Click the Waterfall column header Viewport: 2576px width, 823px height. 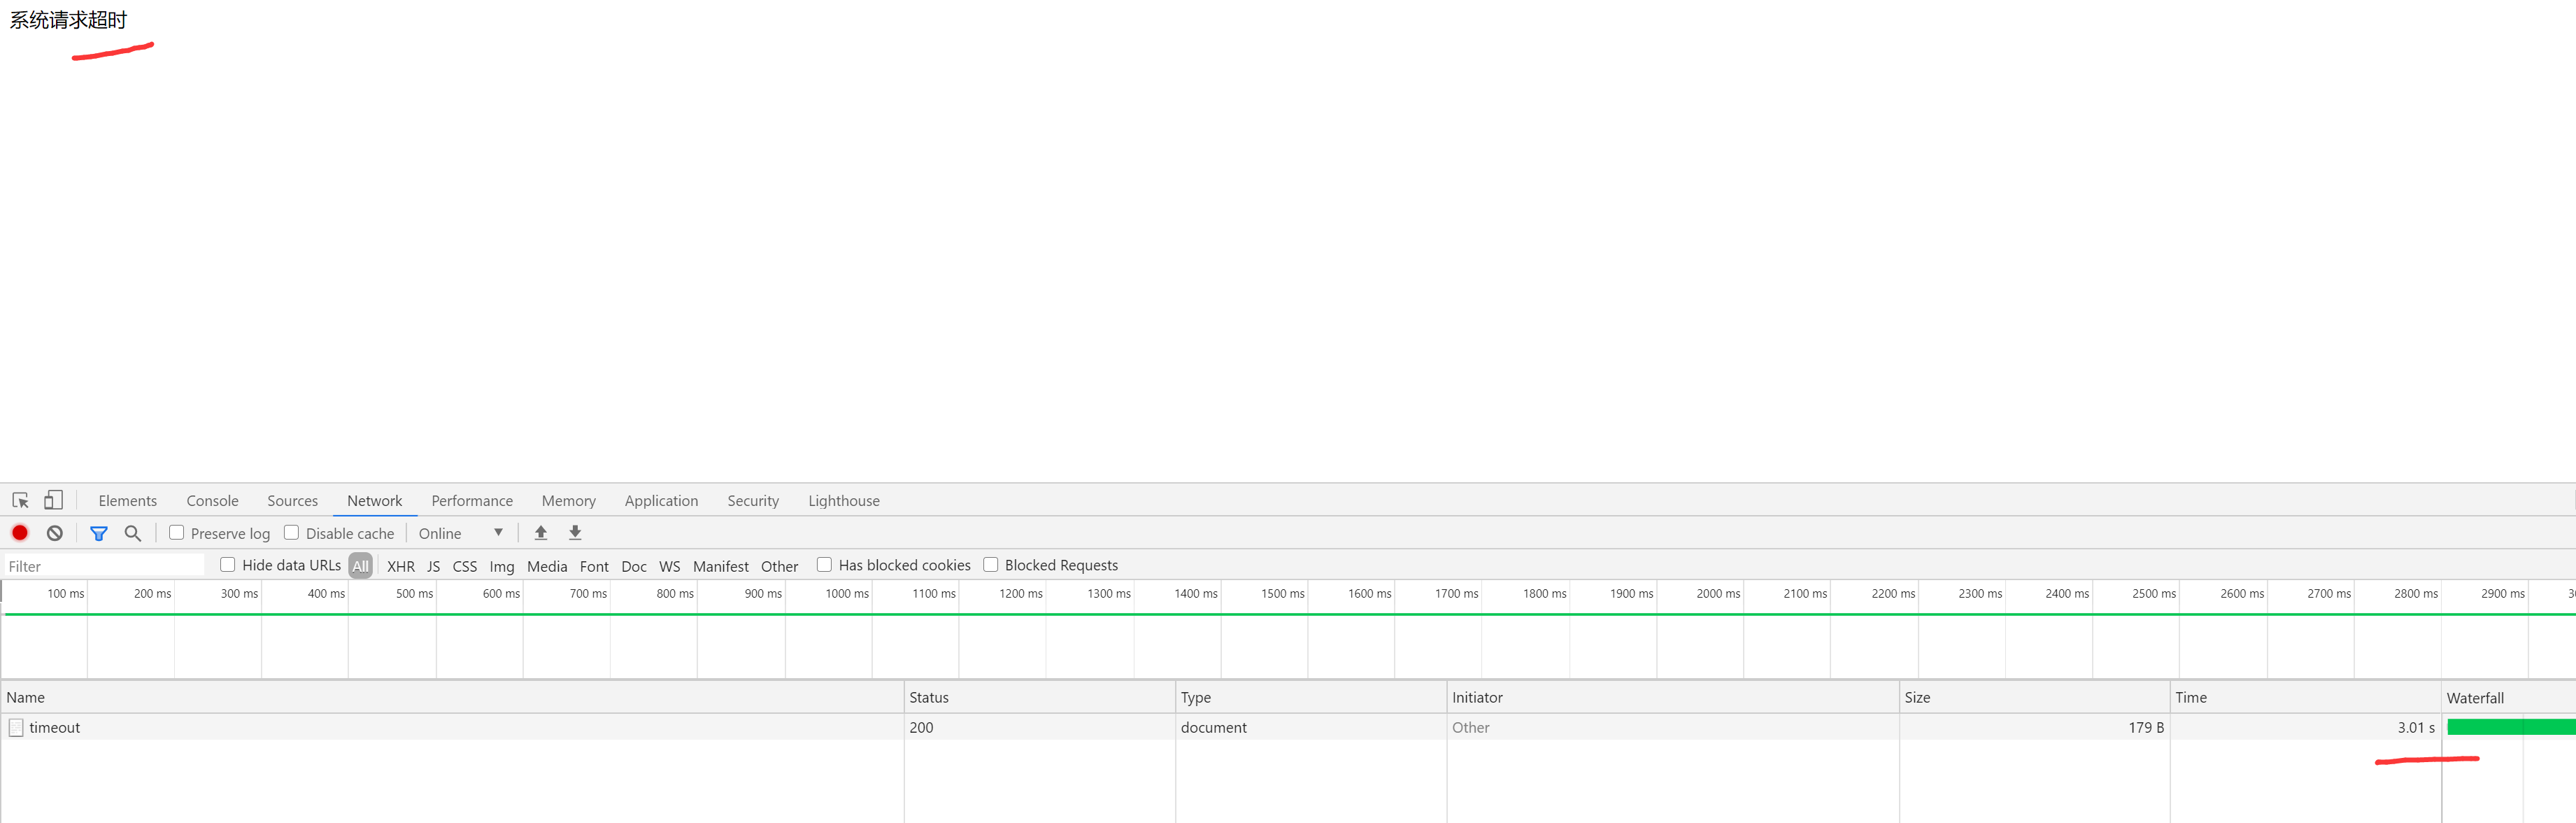point(2509,698)
